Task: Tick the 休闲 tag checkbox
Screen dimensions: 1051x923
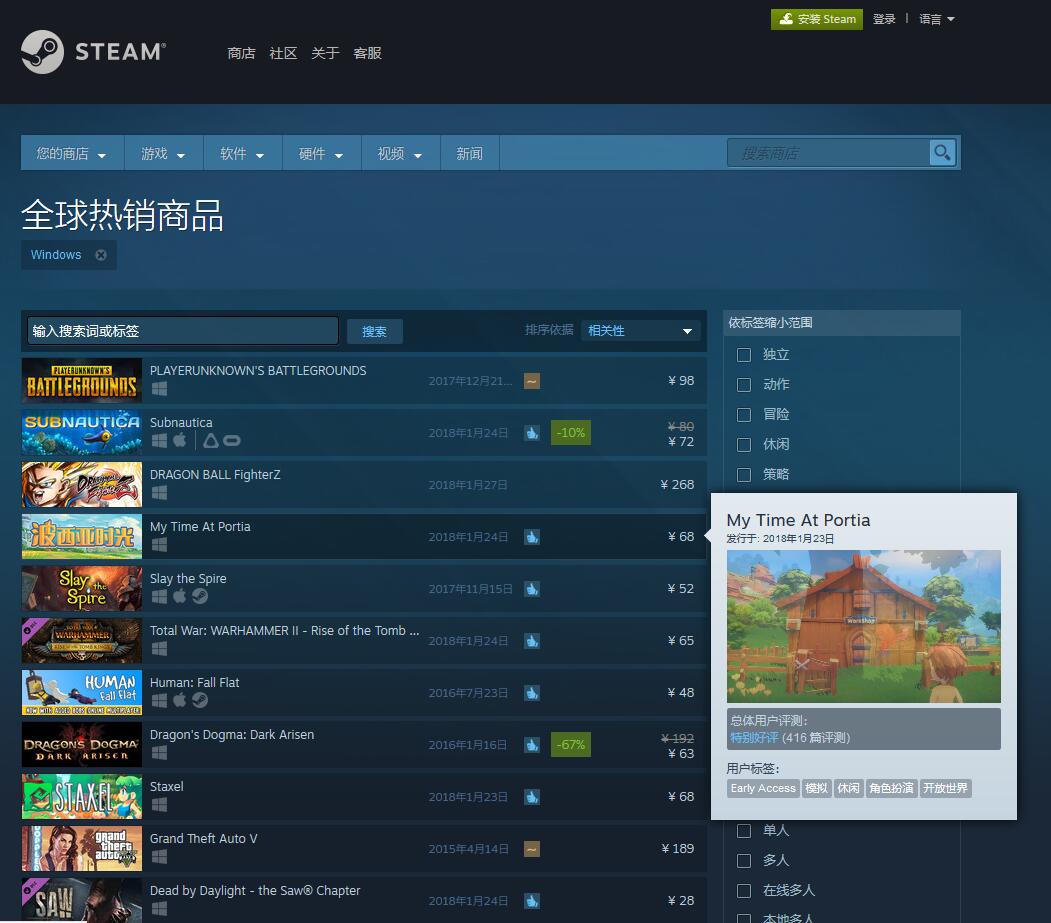Action: tap(744, 444)
